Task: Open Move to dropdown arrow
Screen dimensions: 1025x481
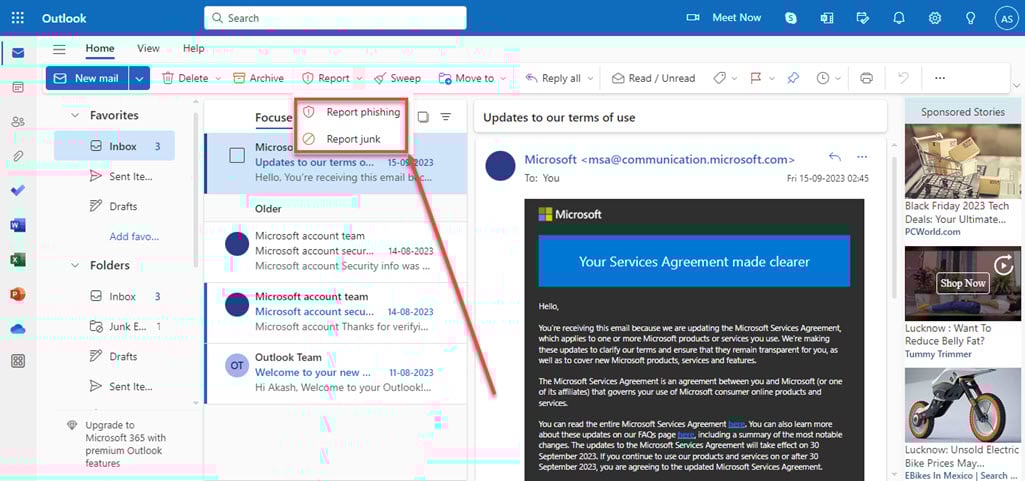Action: pyautogui.click(x=503, y=78)
